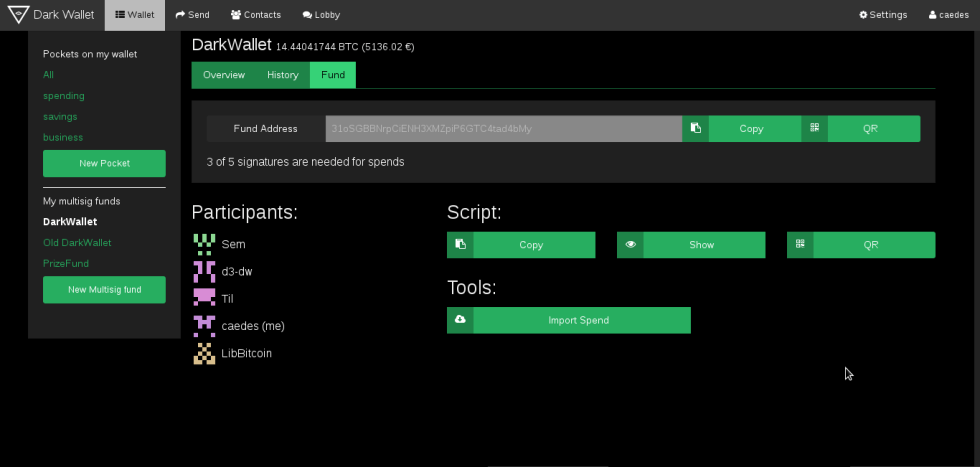Click LibBitcoin's identicon avatar
This screenshot has height=467, width=980.
(204, 353)
